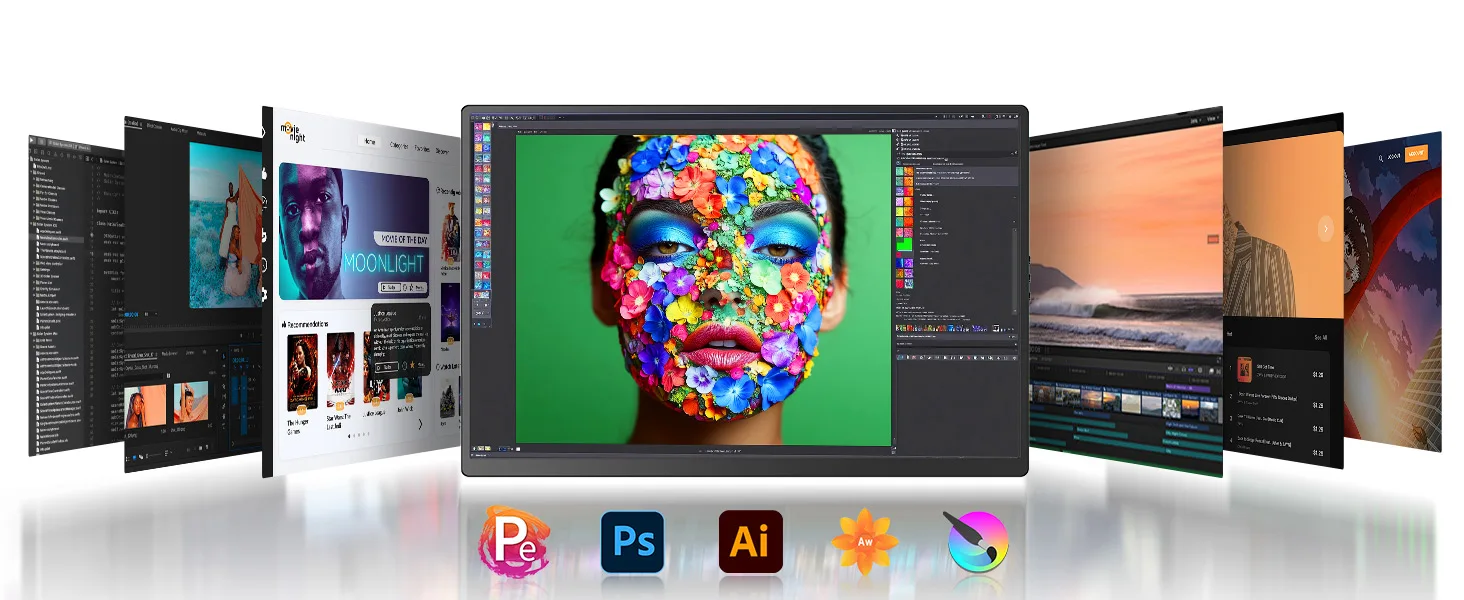The image size is (1464, 600).
Task: Click the orange flower Aw app icon
Action: (864, 542)
